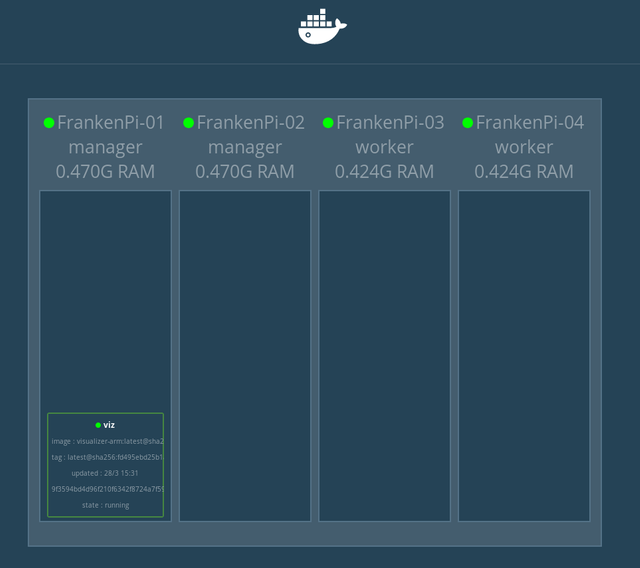
Task: Click the viz container title
Action: pos(109,425)
